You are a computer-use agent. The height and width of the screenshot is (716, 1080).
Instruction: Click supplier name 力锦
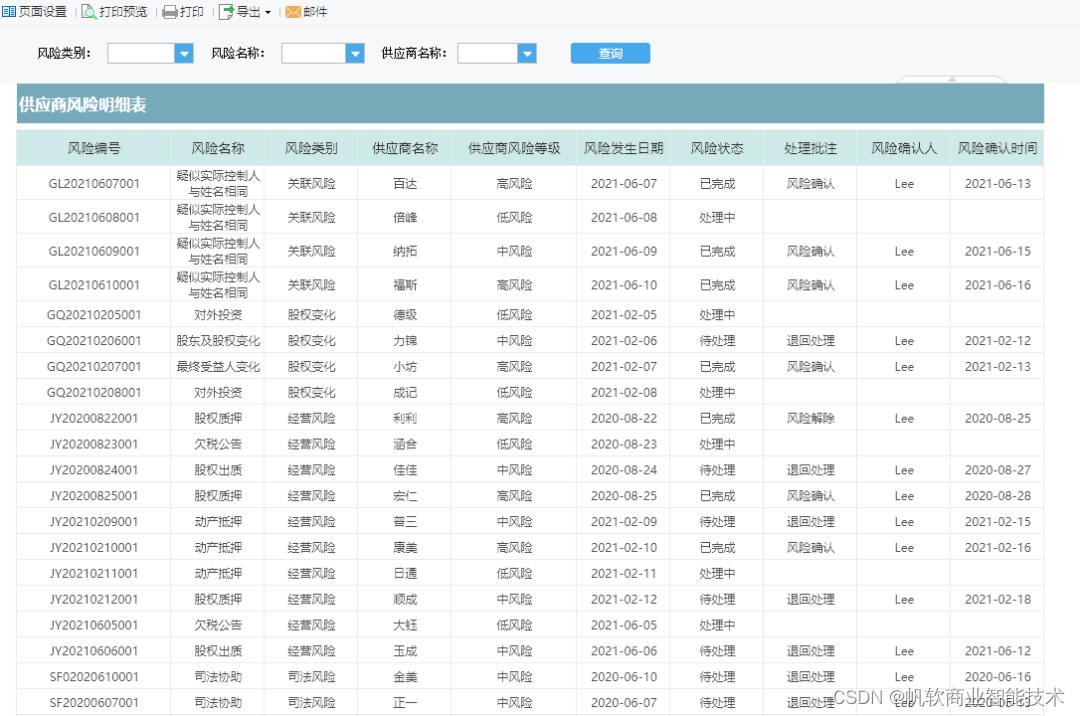click(405, 341)
